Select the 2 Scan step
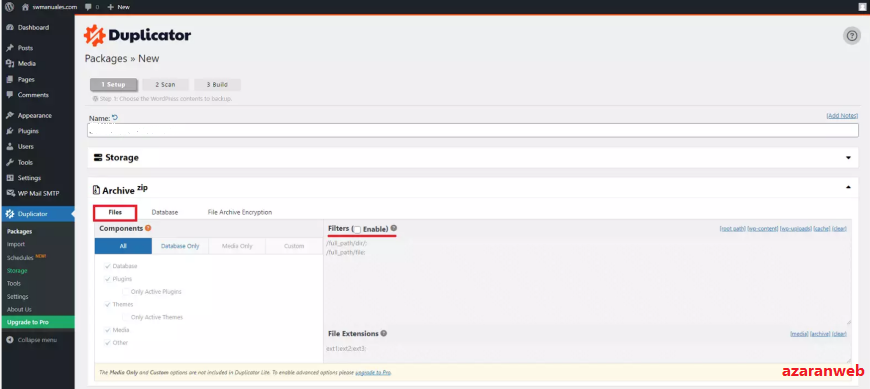This screenshot has width=870, height=389. [x=165, y=85]
